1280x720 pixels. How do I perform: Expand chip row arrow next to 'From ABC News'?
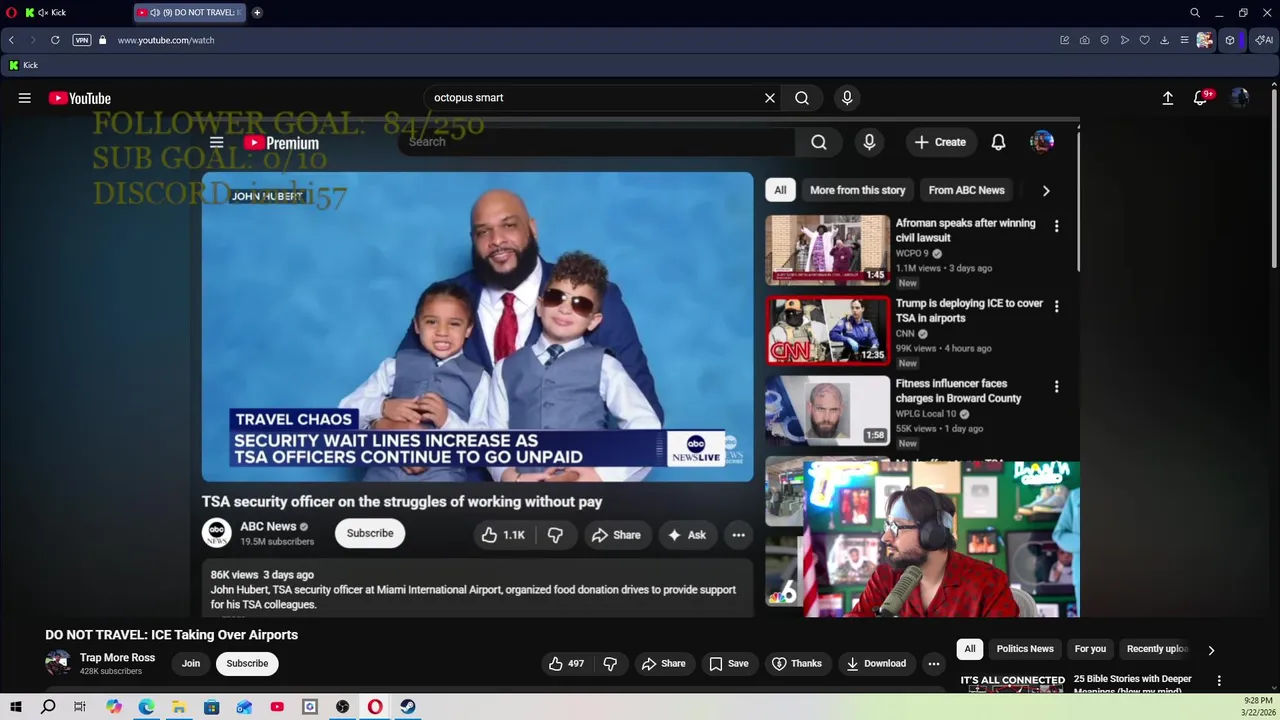[x=1046, y=191]
